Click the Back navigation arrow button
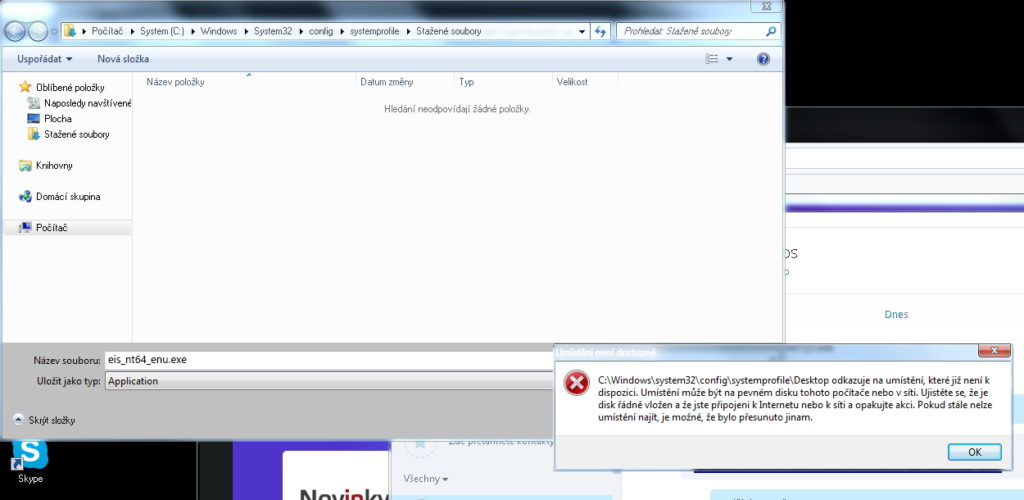The height and width of the screenshot is (500, 1024). coord(15,31)
